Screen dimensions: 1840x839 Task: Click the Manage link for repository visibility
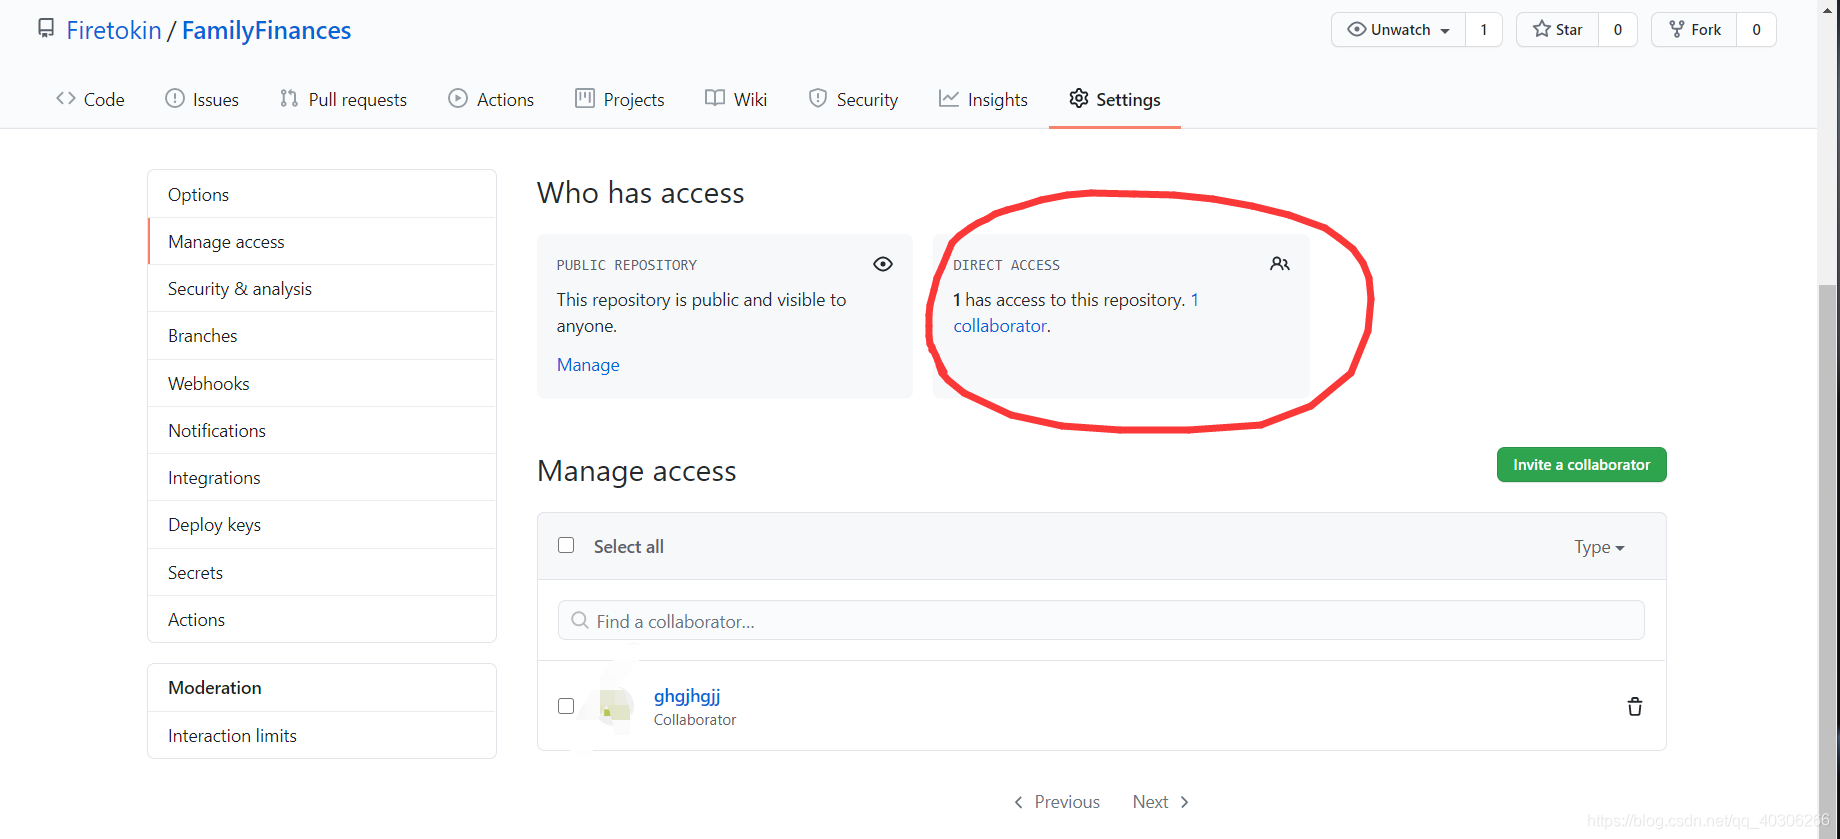pos(588,365)
